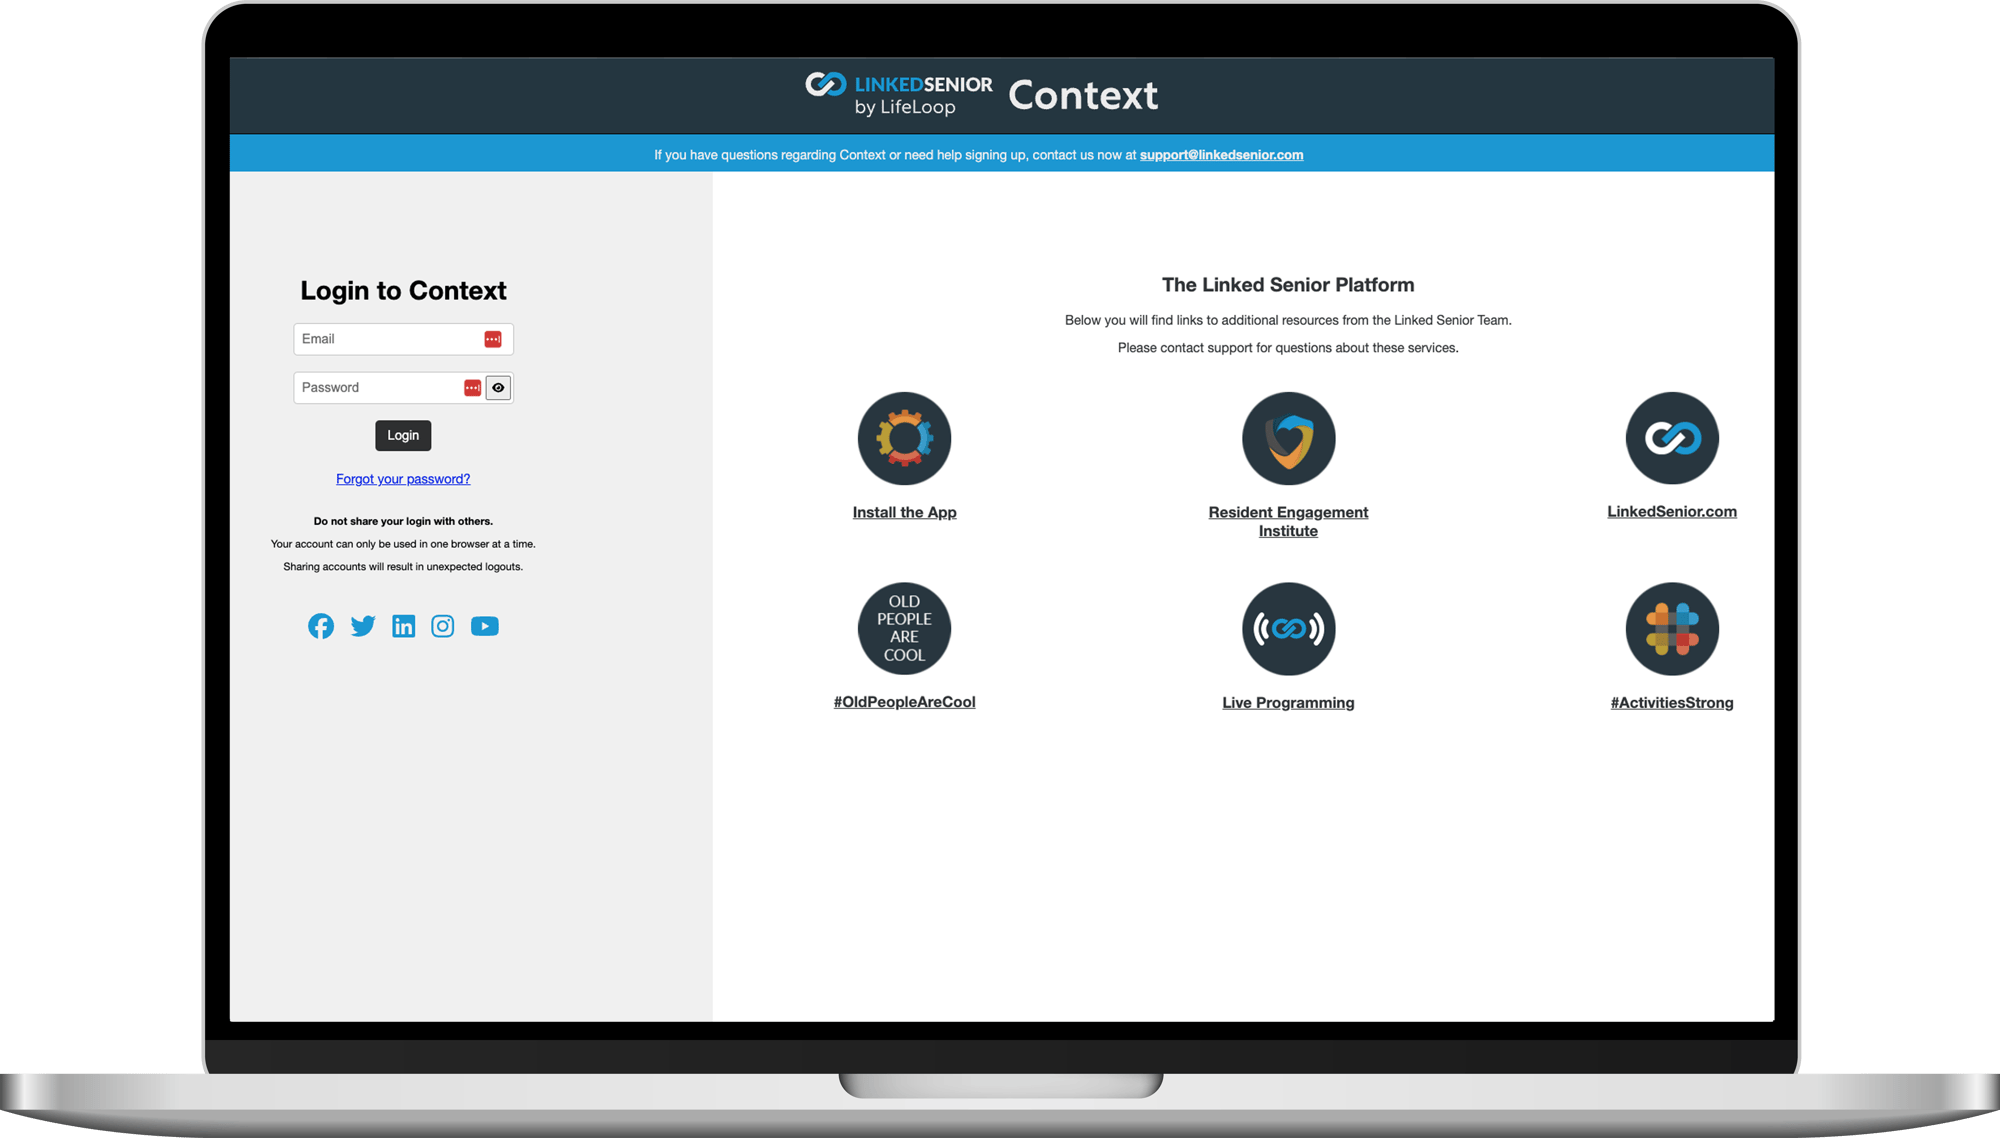2000x1138 pixels.
Task: Click the Install the App icon
Action: coord(904,437)
